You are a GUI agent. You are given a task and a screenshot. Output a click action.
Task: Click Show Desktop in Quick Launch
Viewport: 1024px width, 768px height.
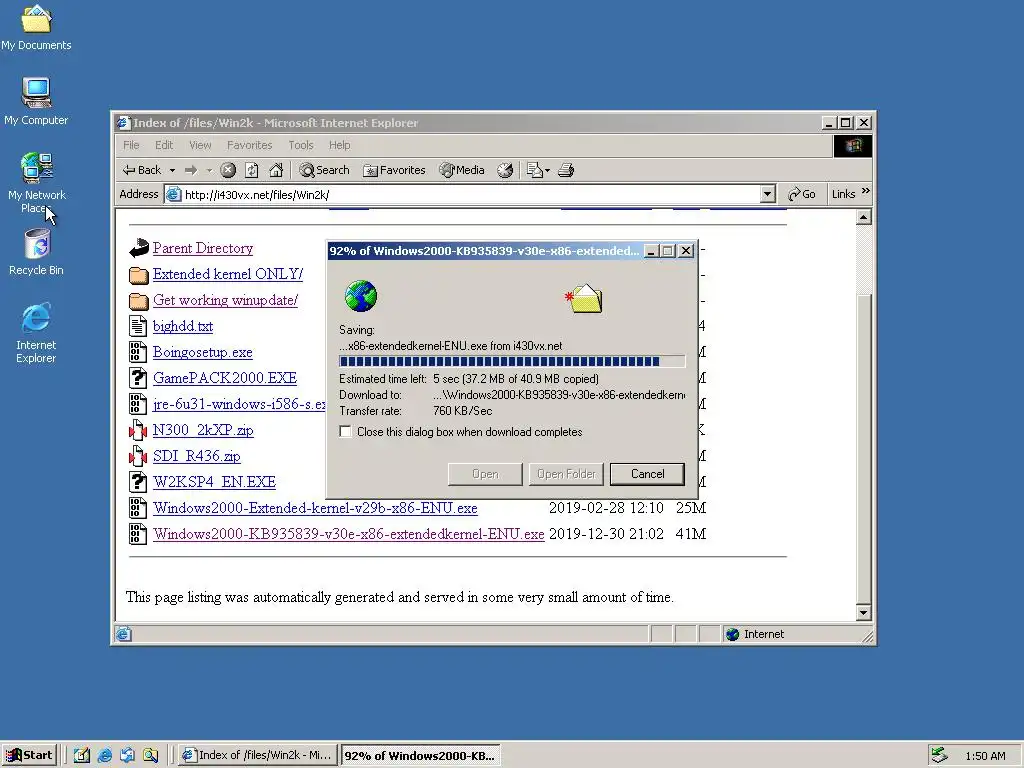[82, 756]
